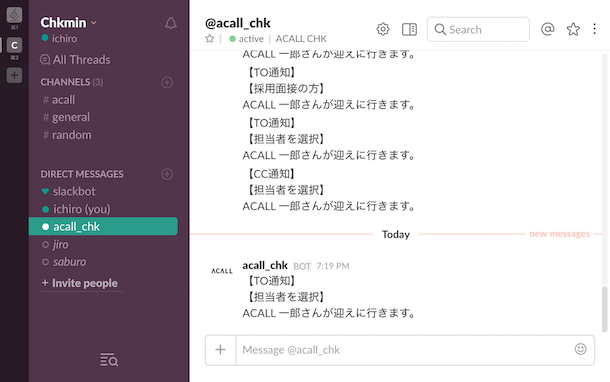
Task: Open a new direct message with the plus icon
Action: (x=167, y=174)
